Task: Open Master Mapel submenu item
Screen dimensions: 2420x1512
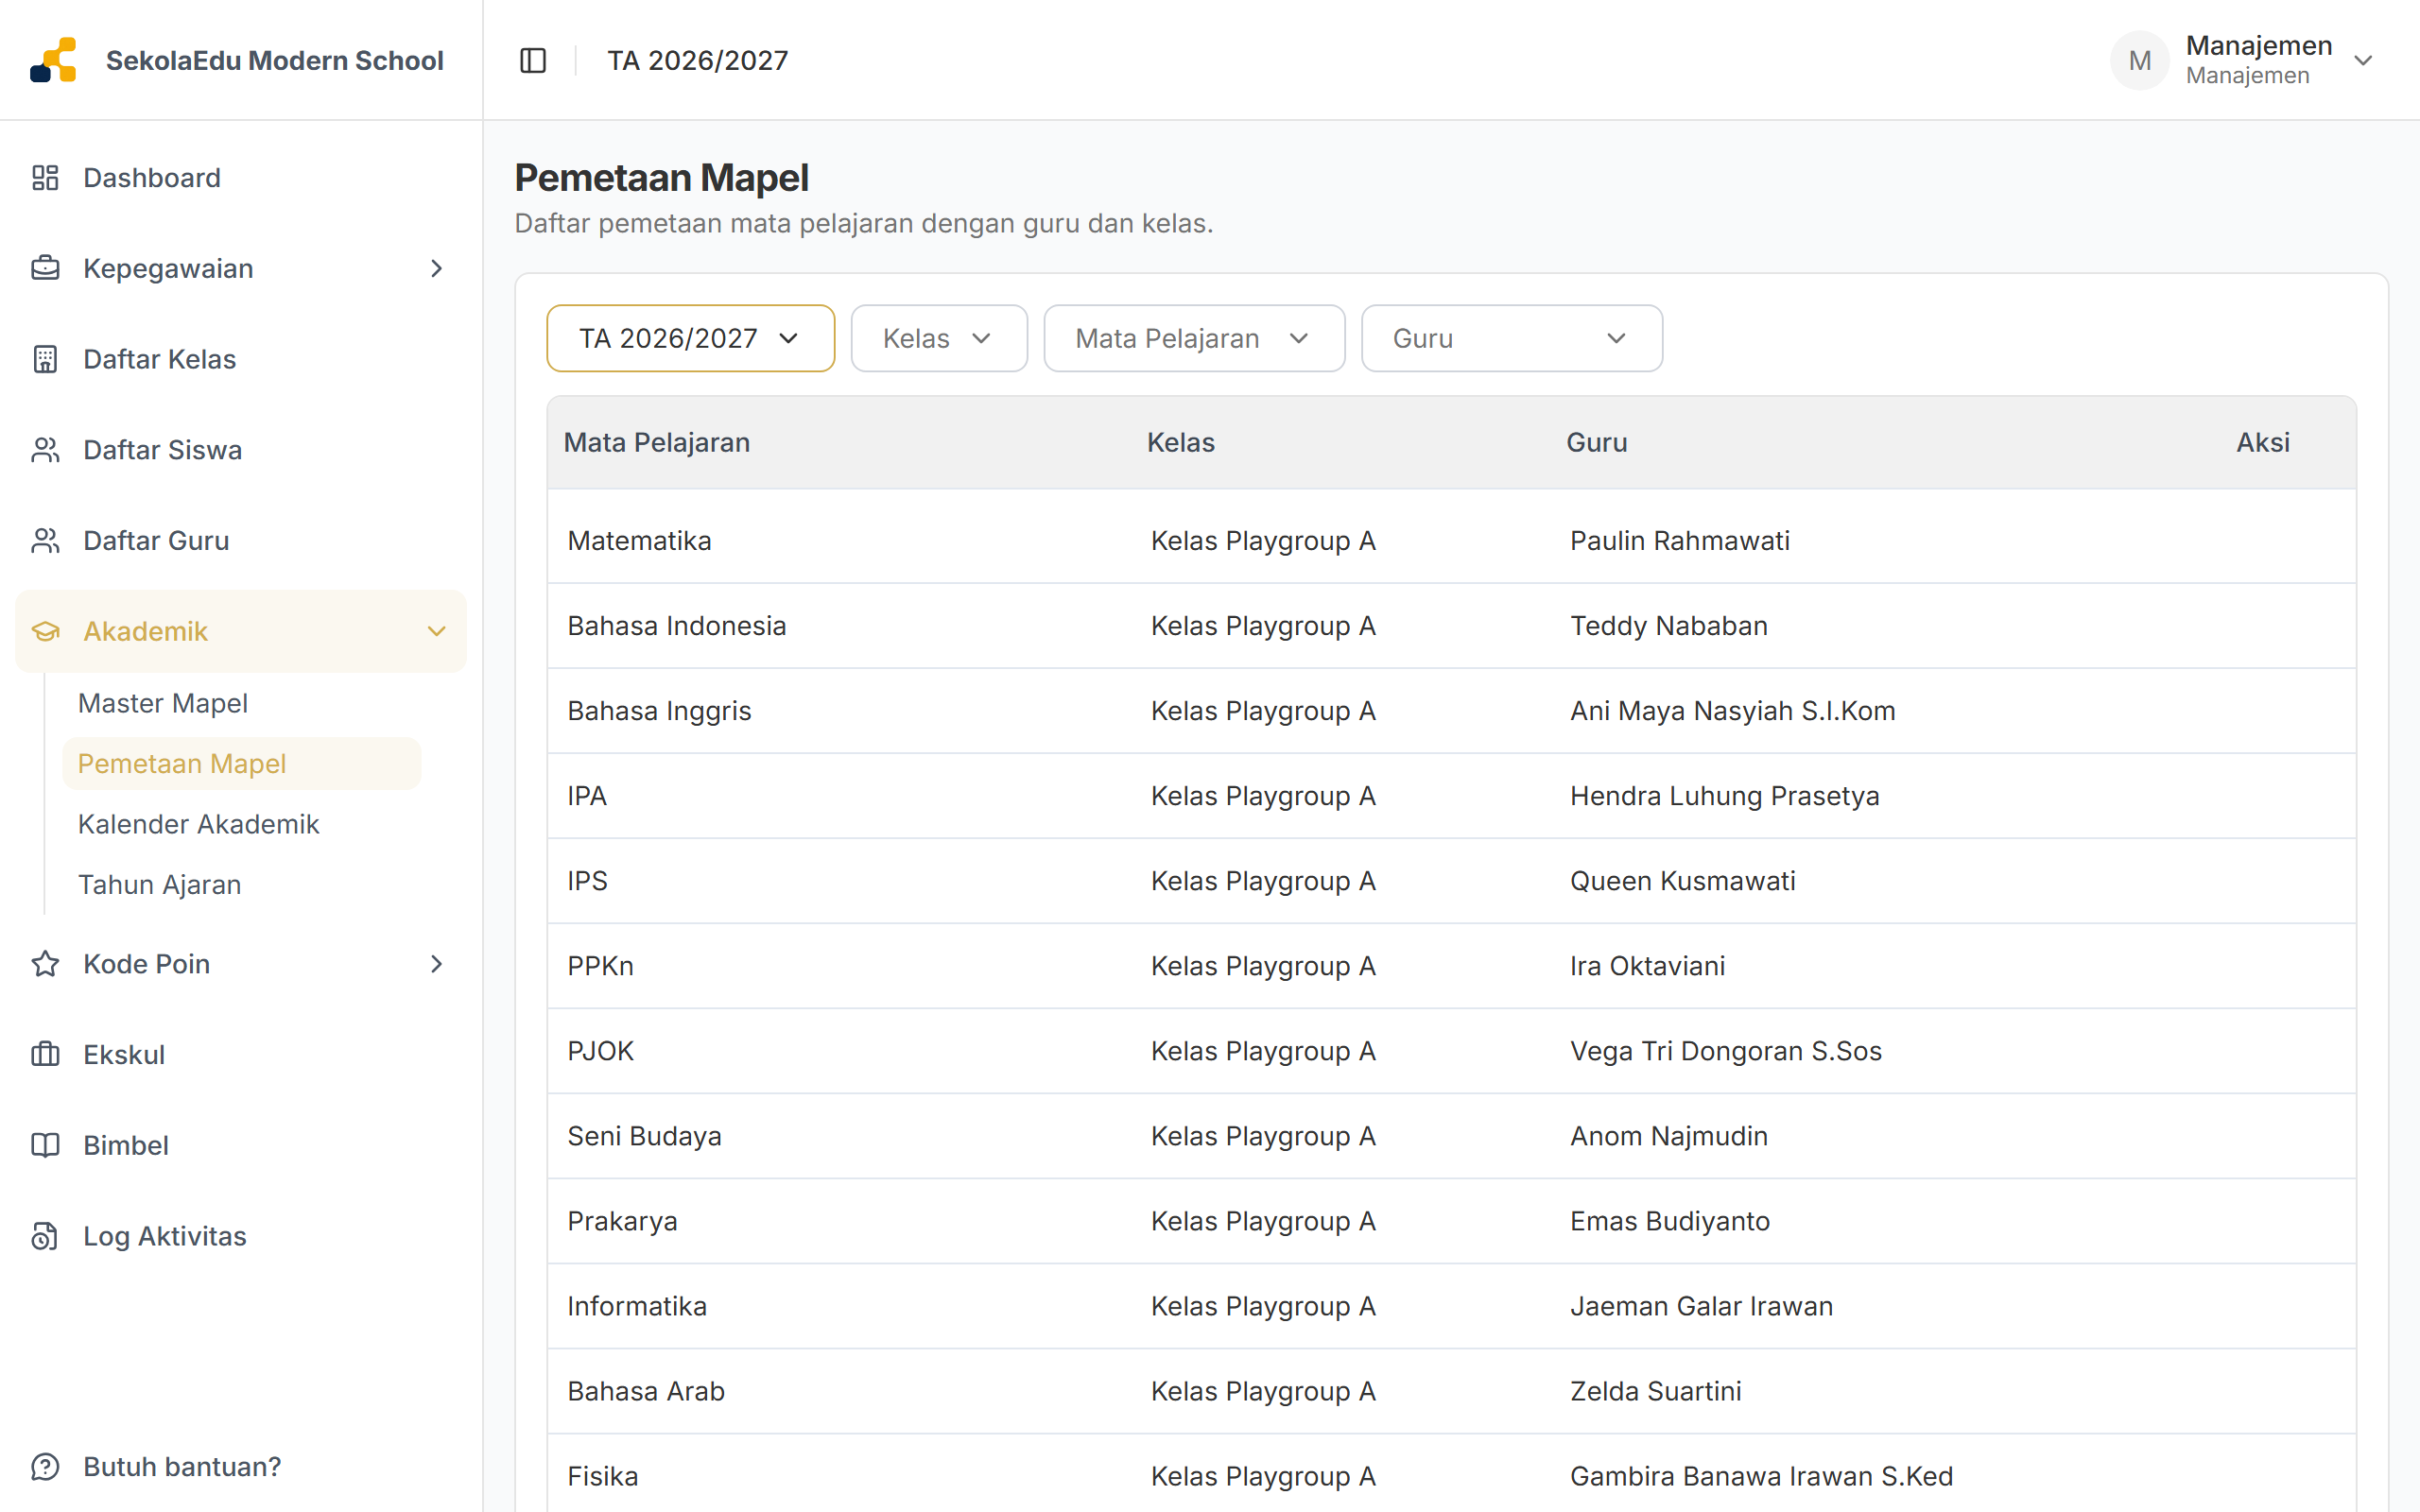Action: tap(163, 703)
